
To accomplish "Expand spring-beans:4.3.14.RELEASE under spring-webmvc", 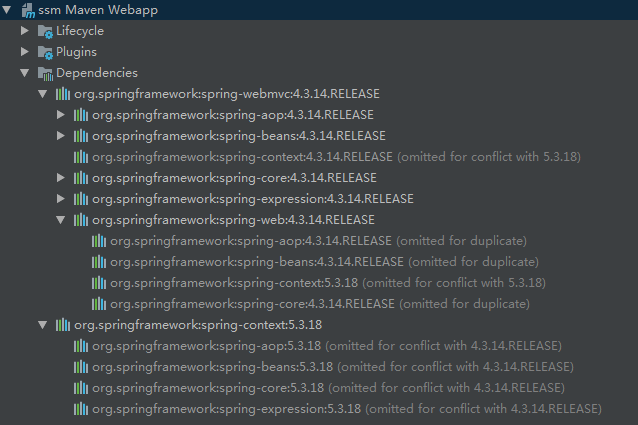I will click(62, 136).
